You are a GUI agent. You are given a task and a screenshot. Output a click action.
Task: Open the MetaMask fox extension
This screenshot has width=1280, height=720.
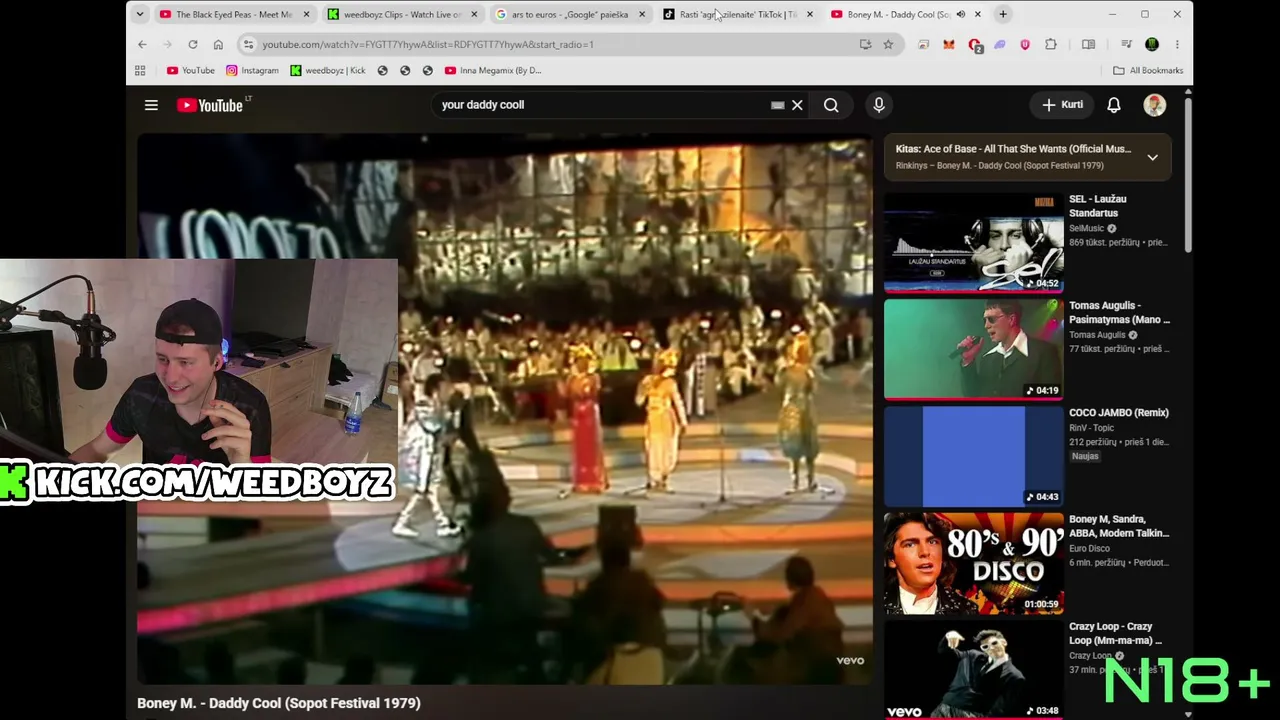[x=949, y=44]
